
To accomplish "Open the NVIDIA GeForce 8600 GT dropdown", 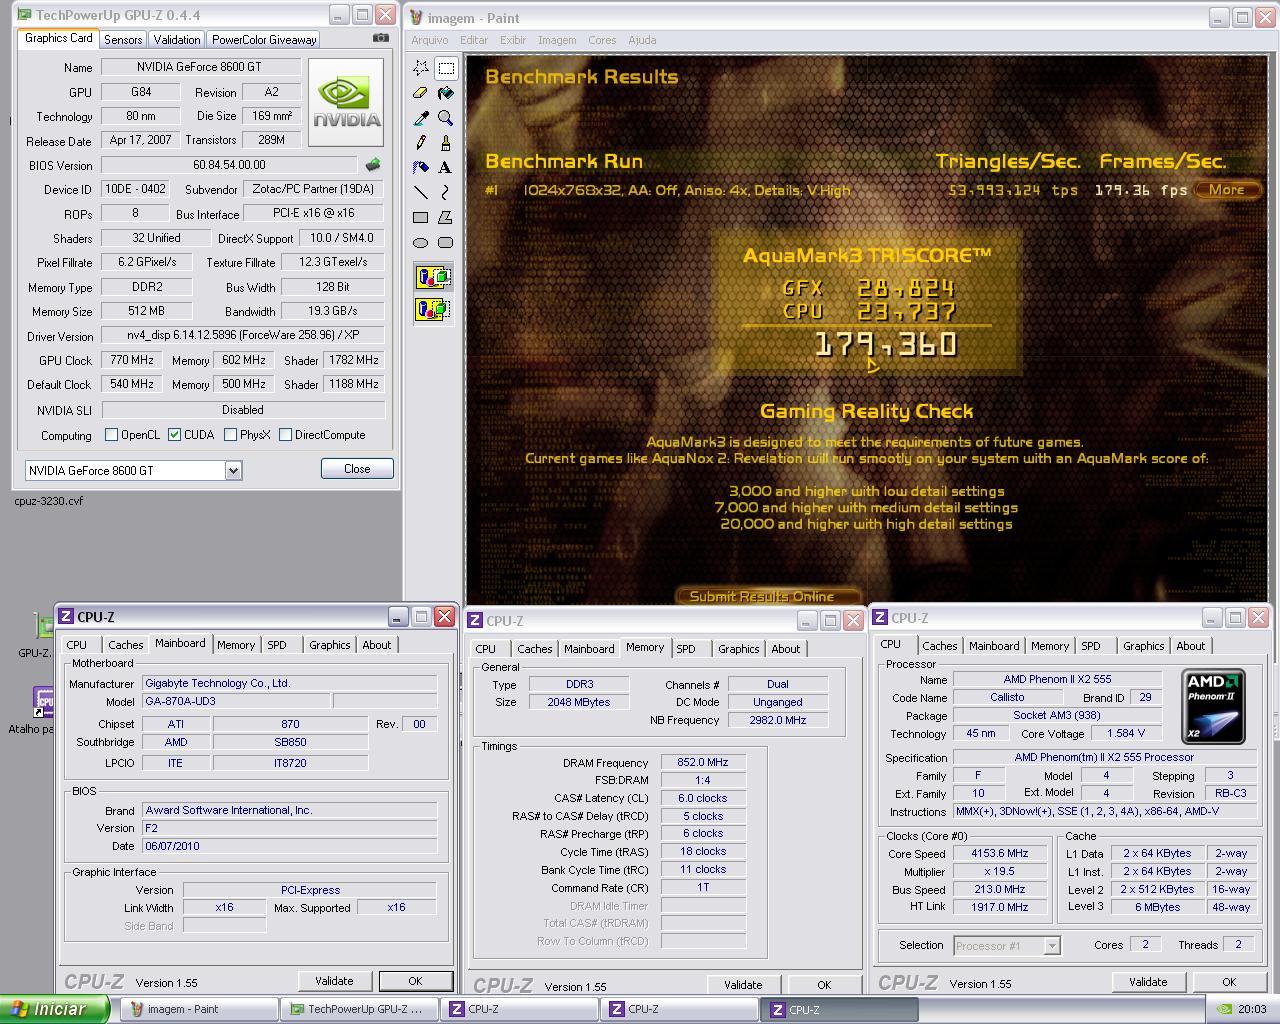I will [233, 470].
